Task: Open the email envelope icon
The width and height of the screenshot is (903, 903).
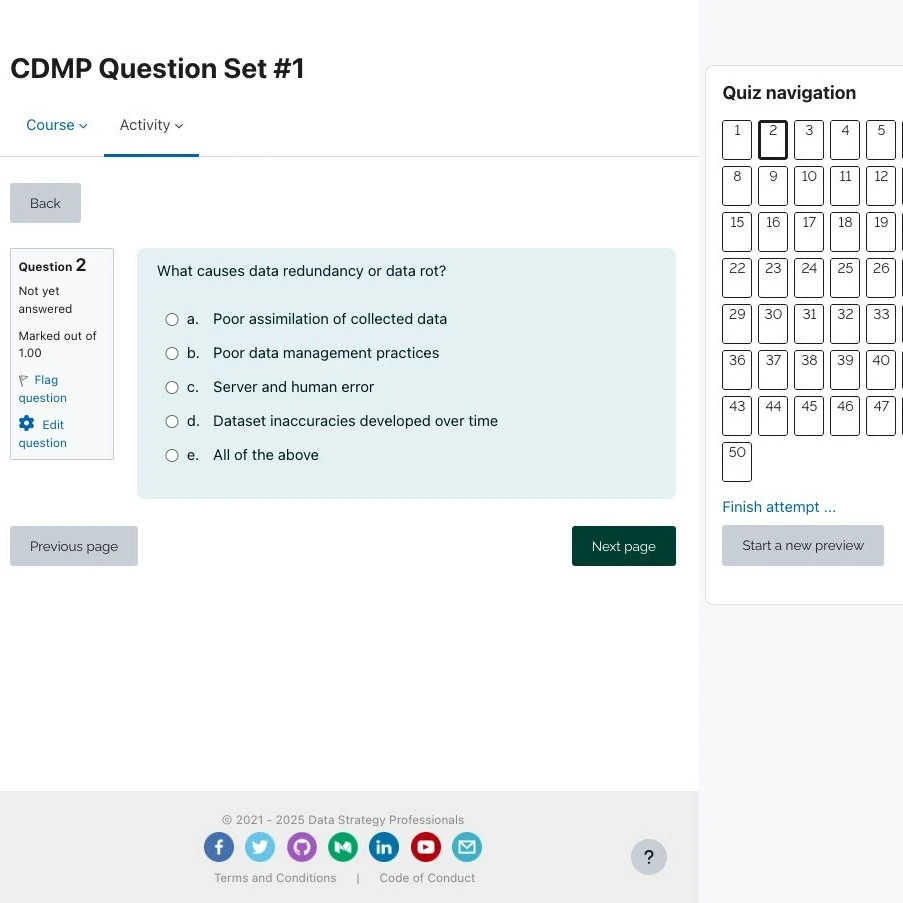Action: click(x=466, y=847)
